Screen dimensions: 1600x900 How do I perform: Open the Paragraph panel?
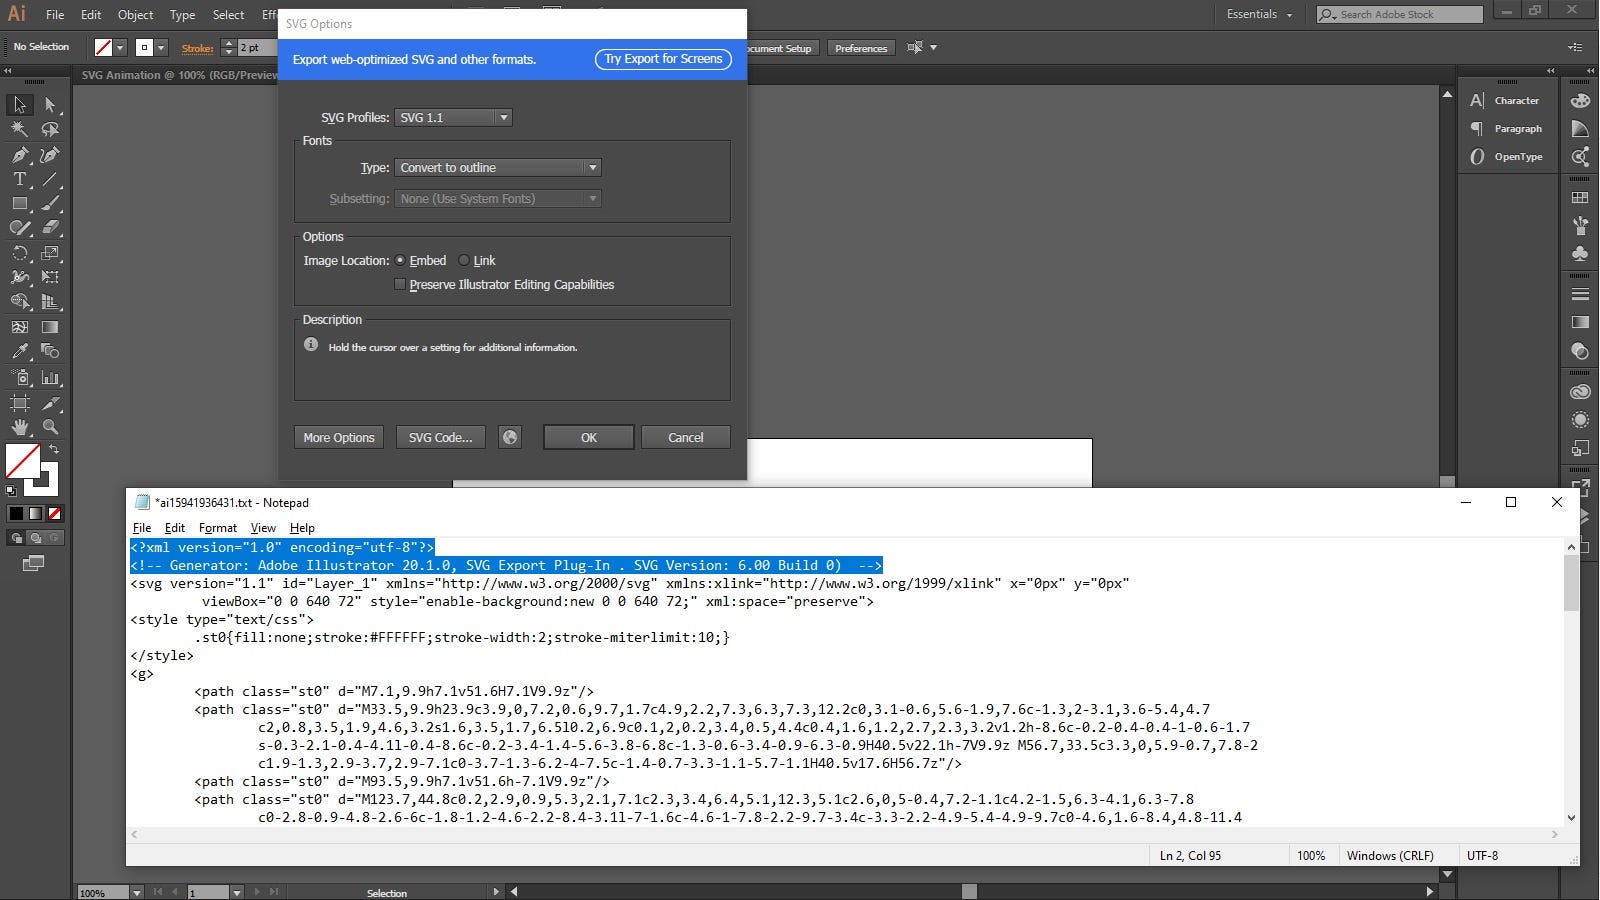1505,129
